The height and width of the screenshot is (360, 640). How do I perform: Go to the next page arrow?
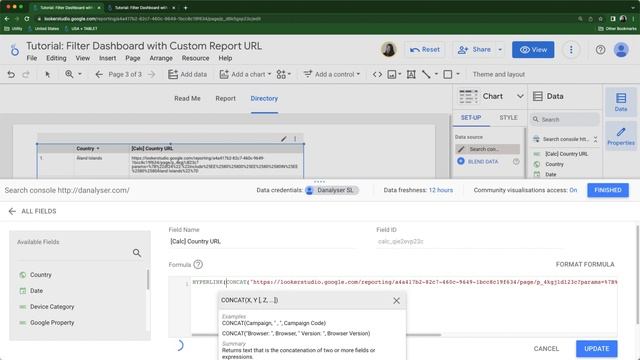(x=151, y=74)
